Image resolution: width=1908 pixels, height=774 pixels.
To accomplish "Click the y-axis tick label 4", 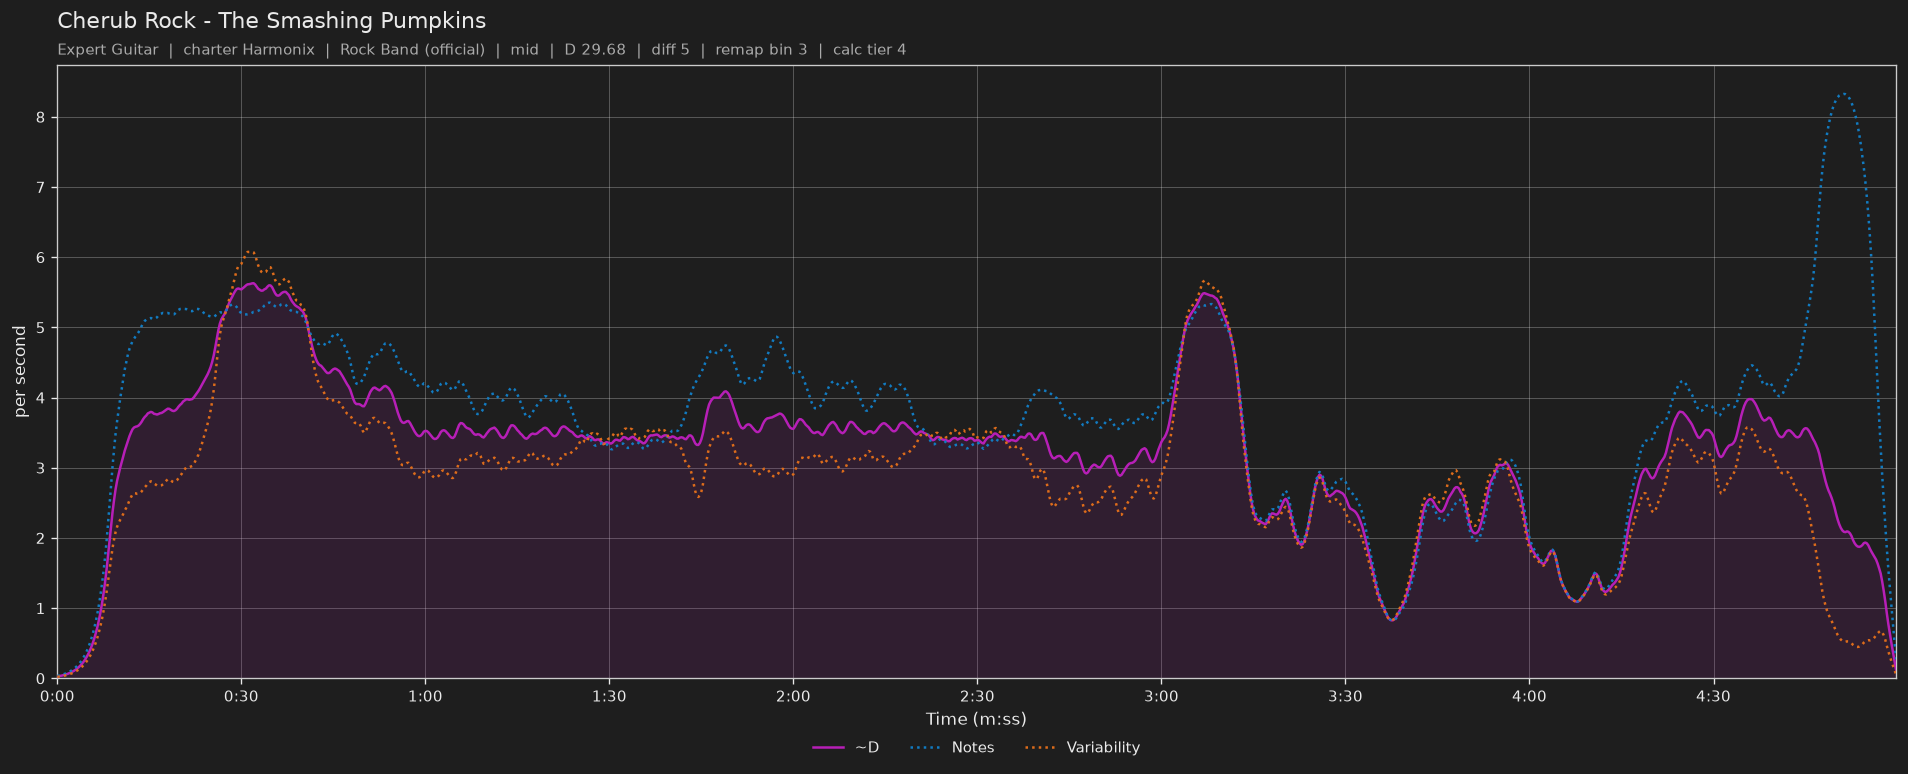I will (41, 398).
